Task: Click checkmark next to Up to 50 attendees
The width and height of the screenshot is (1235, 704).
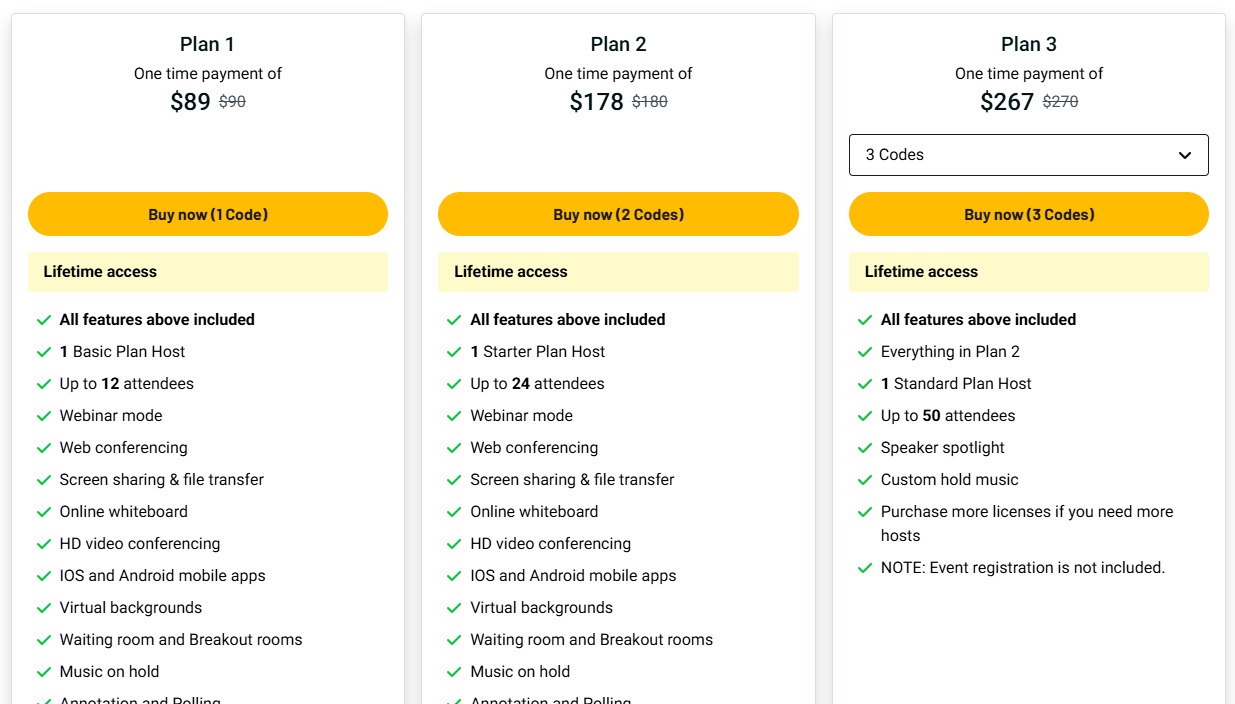Action: 865,416
